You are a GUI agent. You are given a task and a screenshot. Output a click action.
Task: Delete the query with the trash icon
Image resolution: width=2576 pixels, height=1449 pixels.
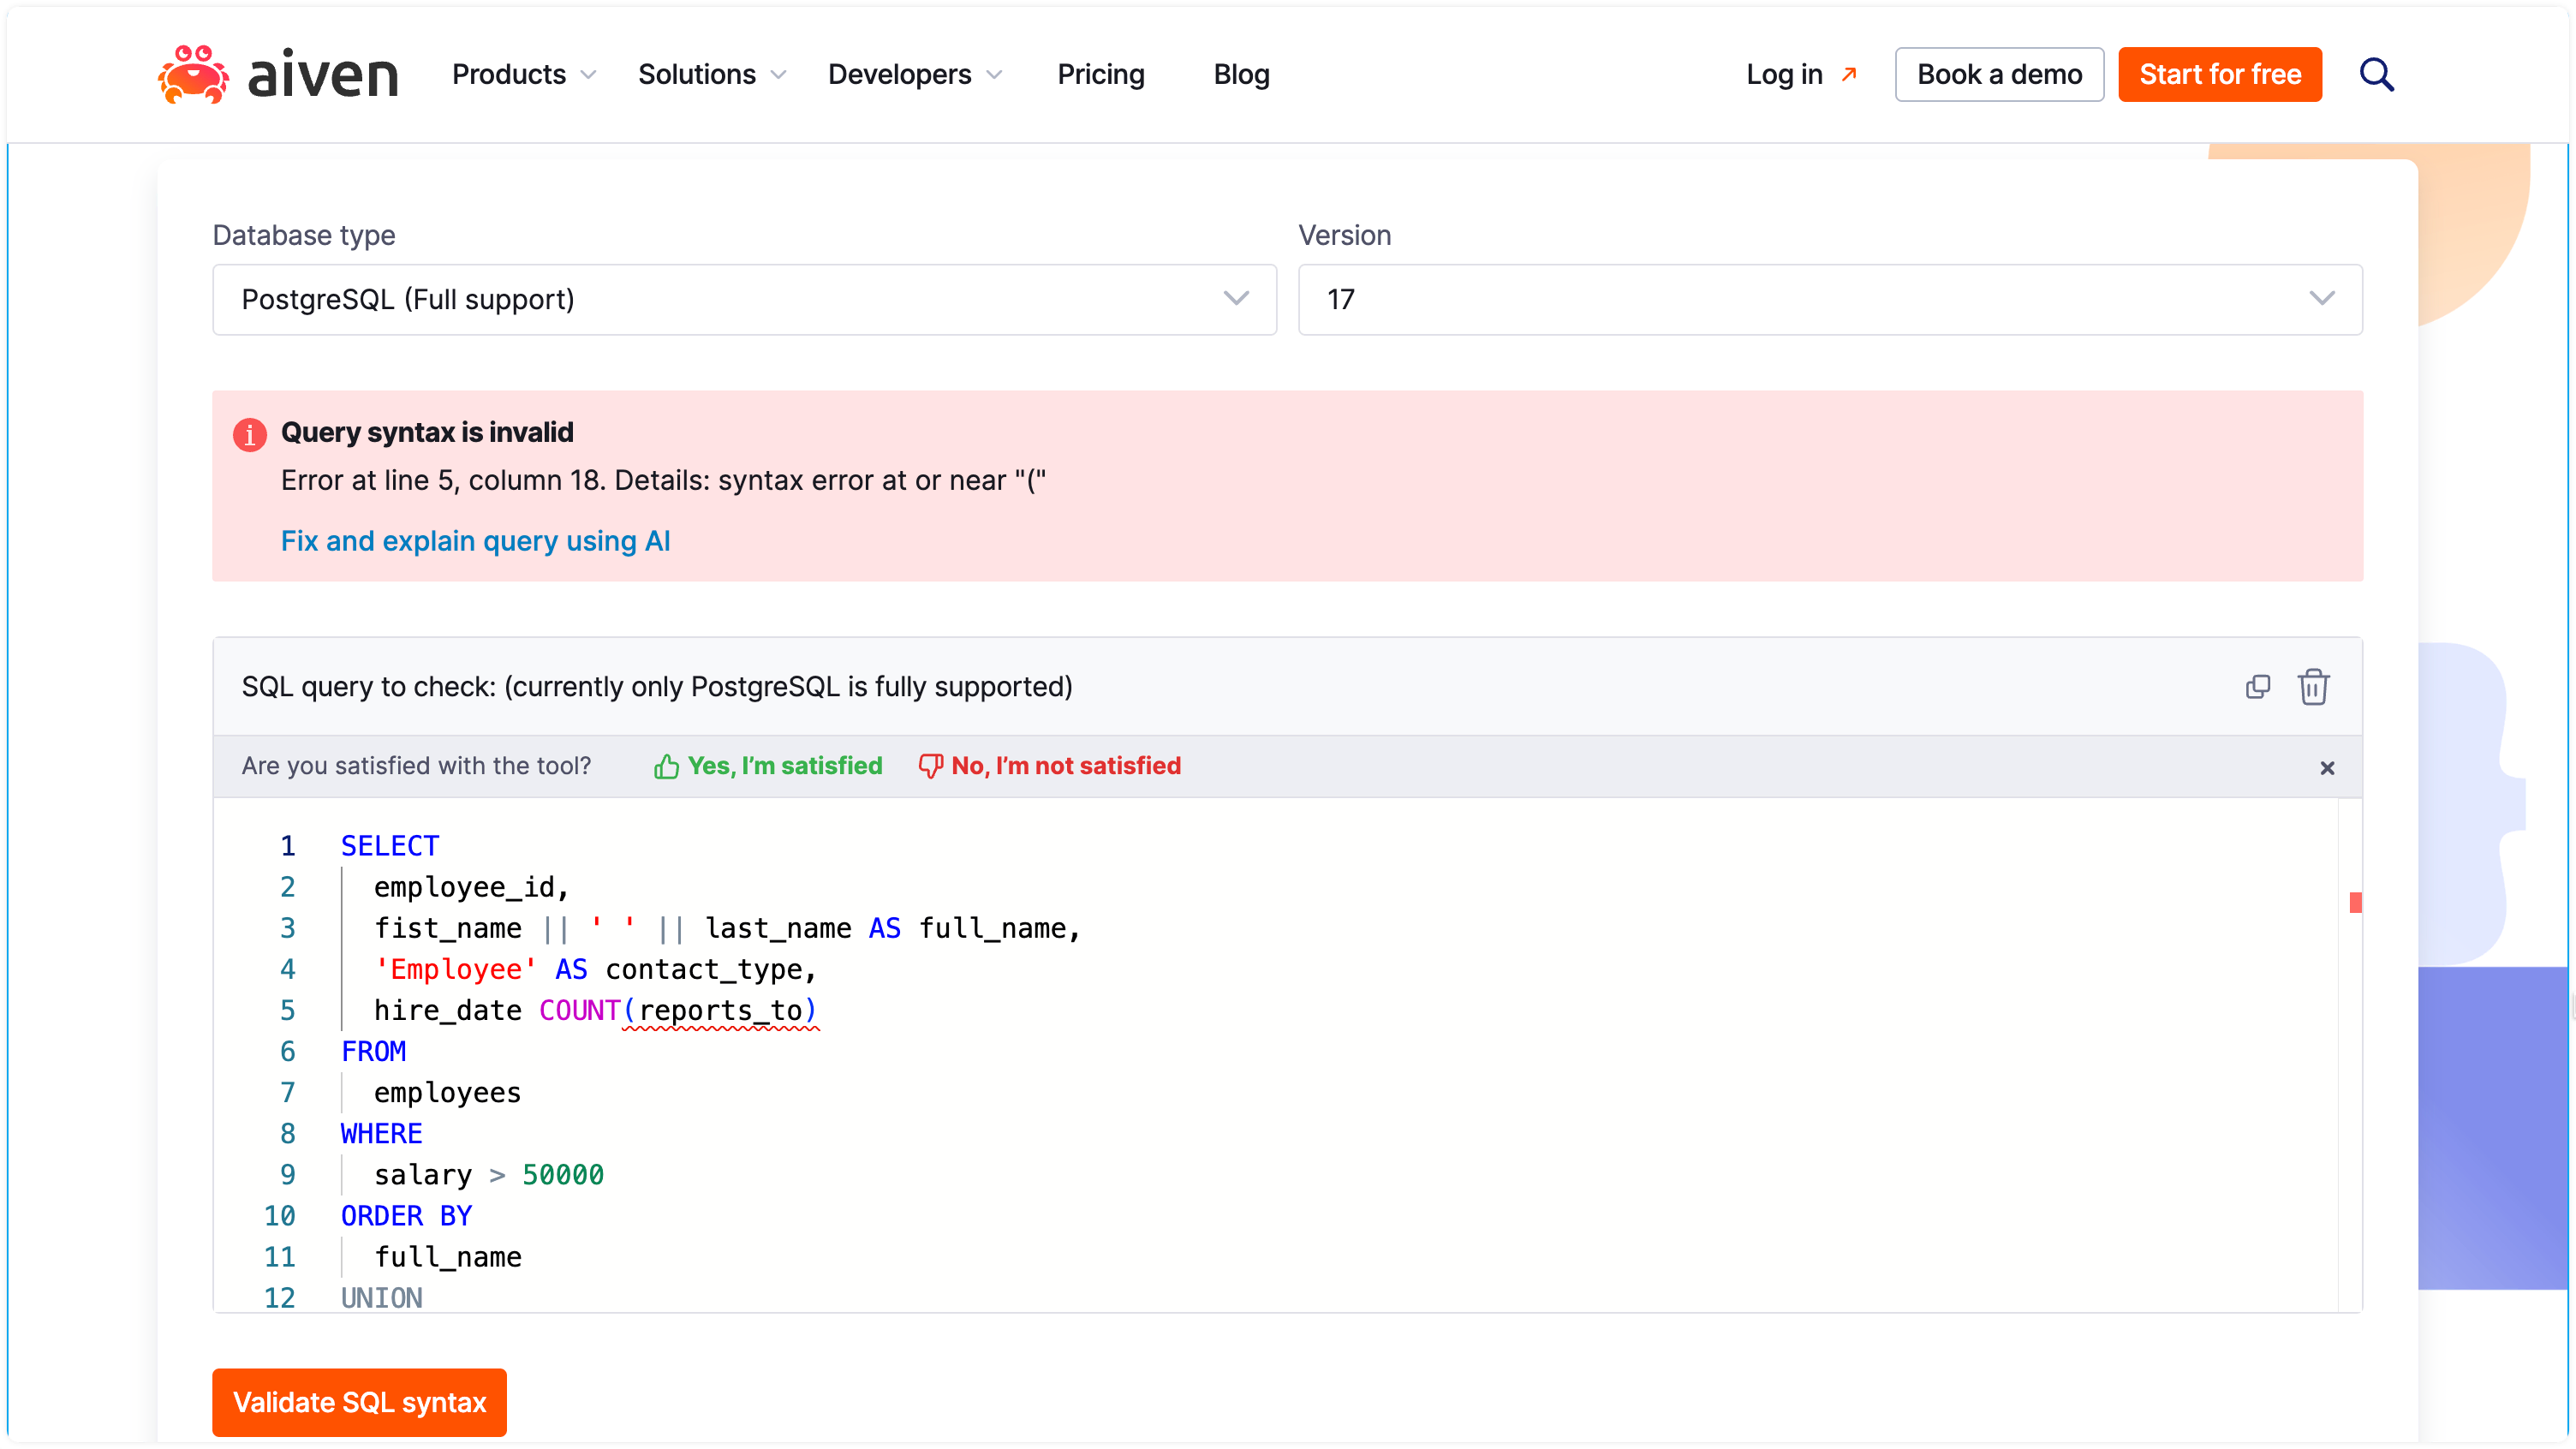(2313, 687)
